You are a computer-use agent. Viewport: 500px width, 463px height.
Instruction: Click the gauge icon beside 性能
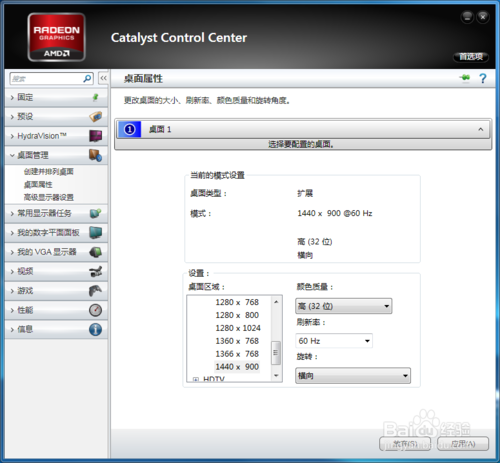coord(95,310)
